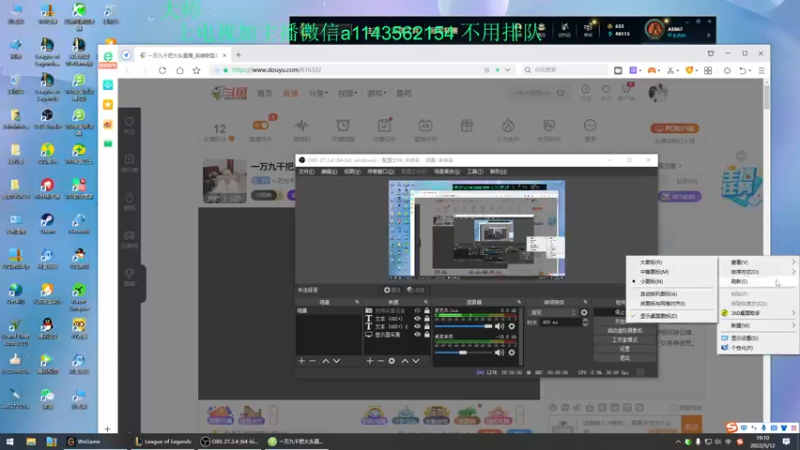Toggle visibility of text (GDI+) 2 source

417,327
